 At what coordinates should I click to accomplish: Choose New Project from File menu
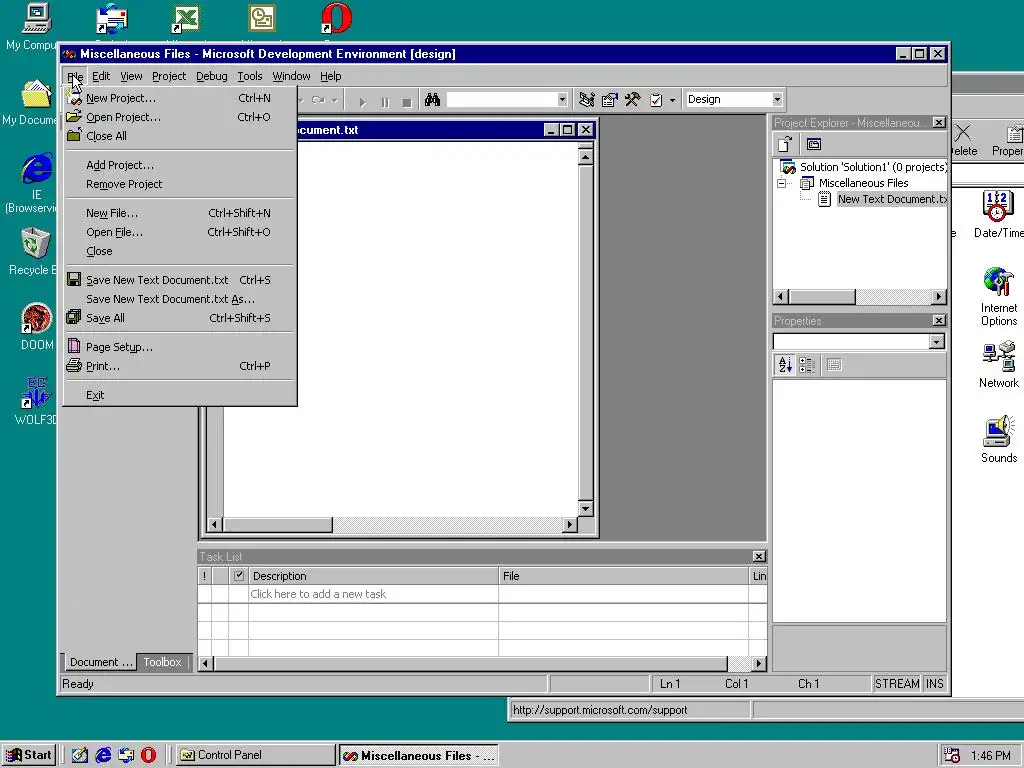(180, 98)
